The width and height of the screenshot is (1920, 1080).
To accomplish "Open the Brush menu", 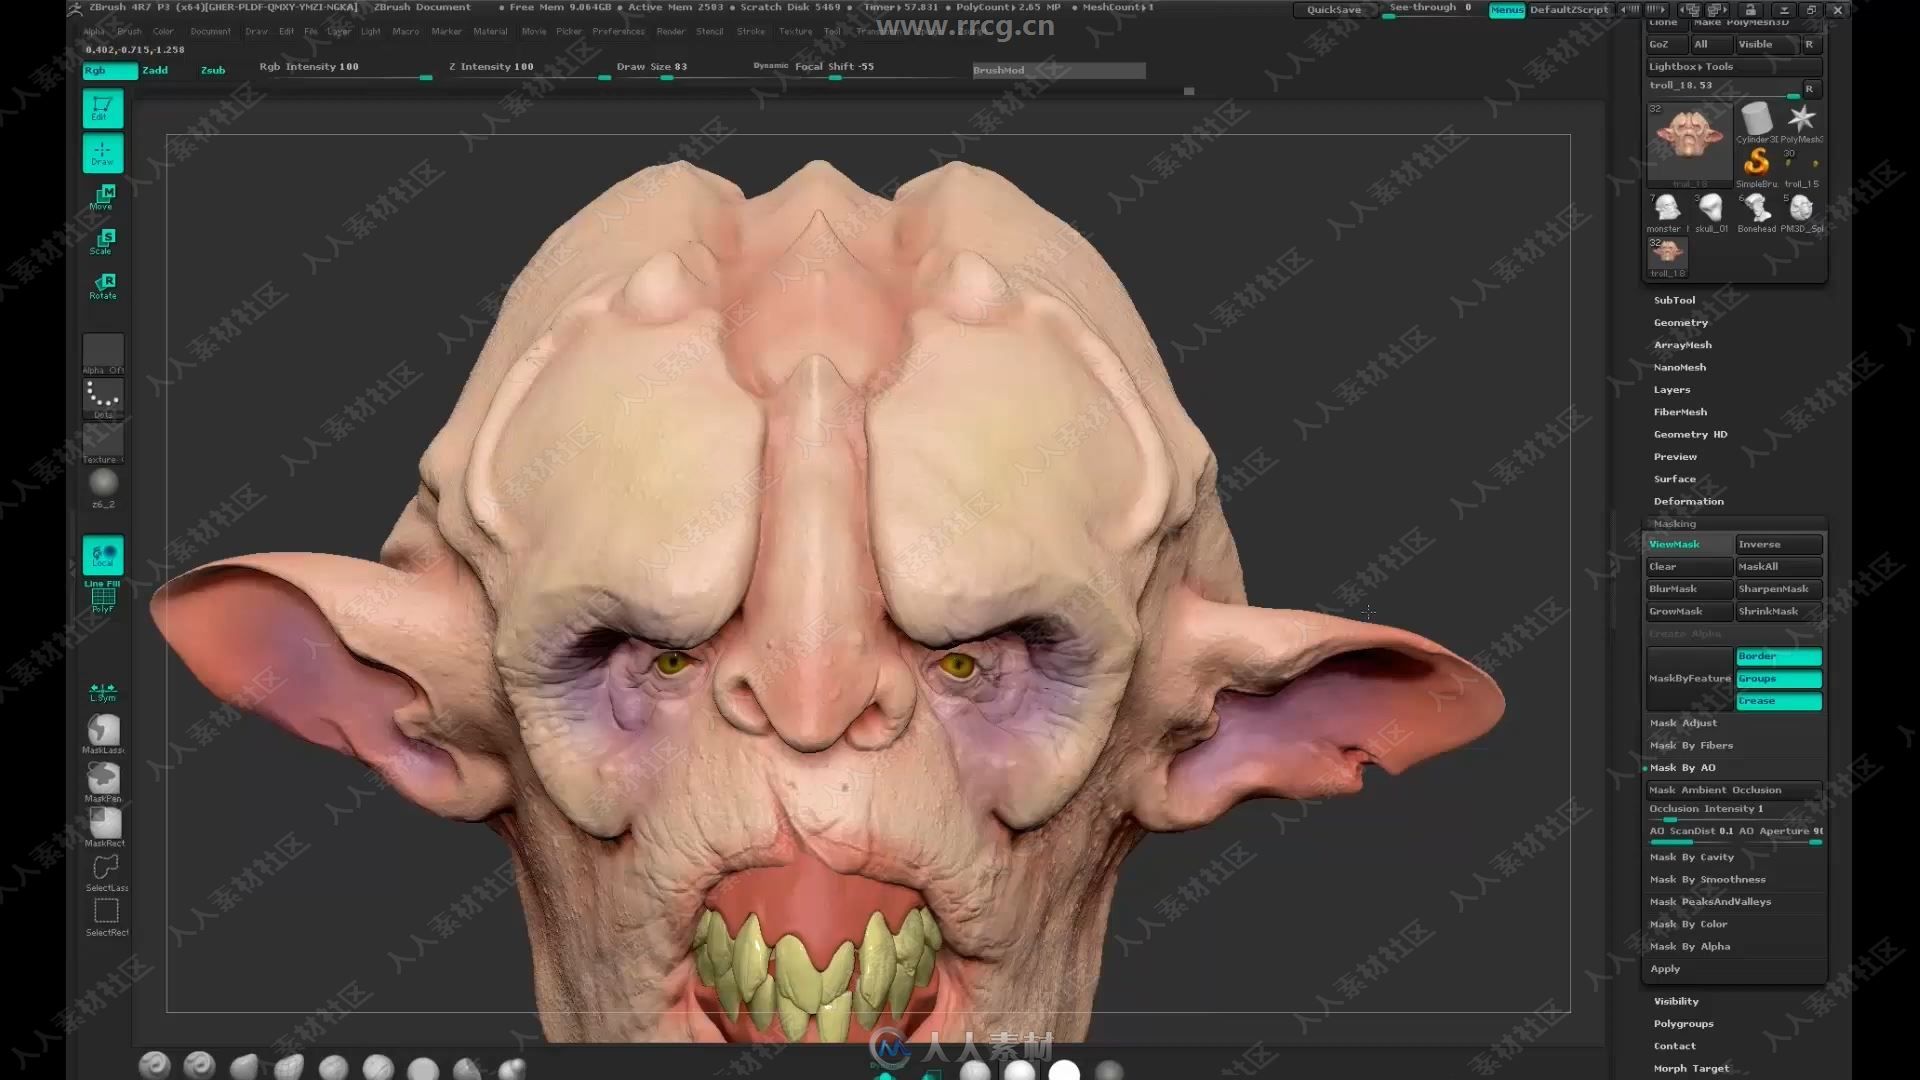I will tap(130, 31).
